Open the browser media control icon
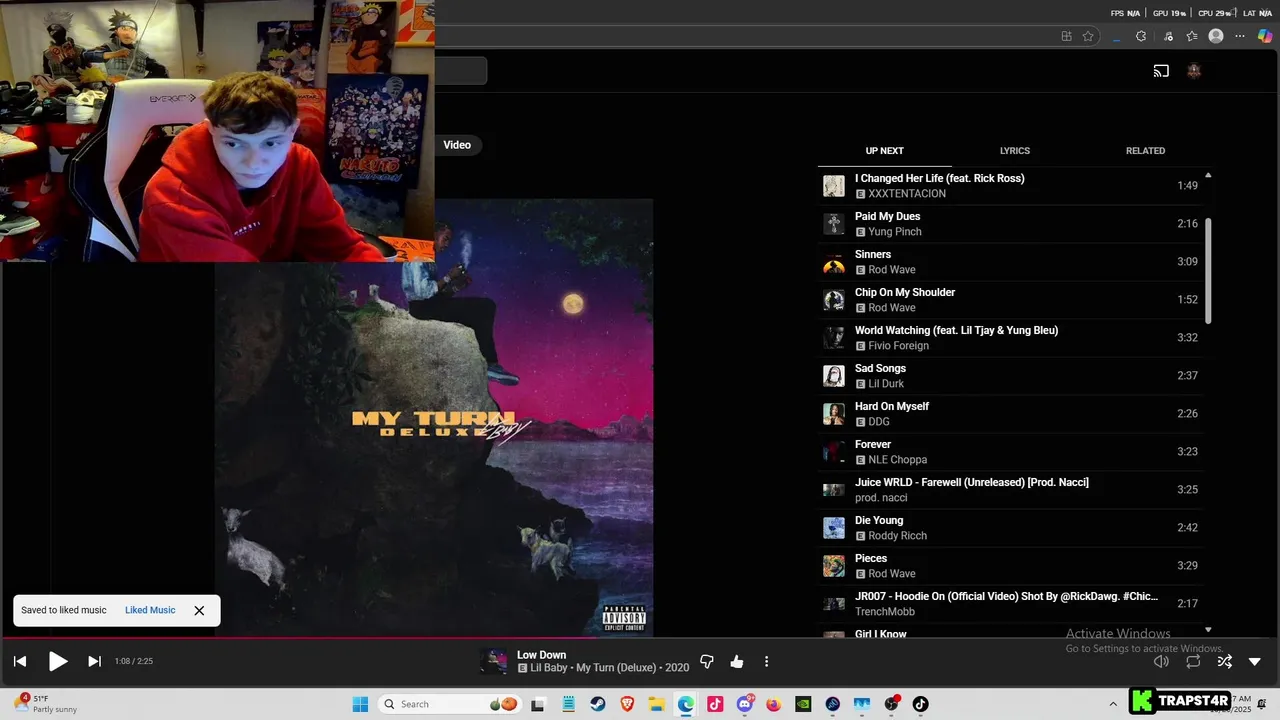Viewport: 1280px width, 720px height. tap(1168, 36)
